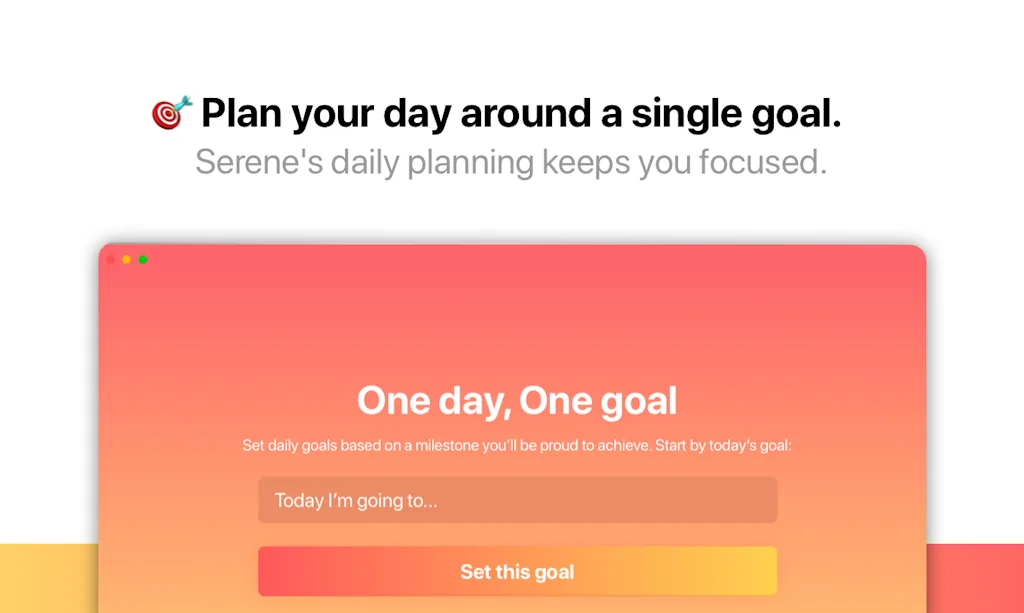Focus the "Today I'm going to..." field
The height and width of the screenshot is (613, 1024).
coord(517,500)
